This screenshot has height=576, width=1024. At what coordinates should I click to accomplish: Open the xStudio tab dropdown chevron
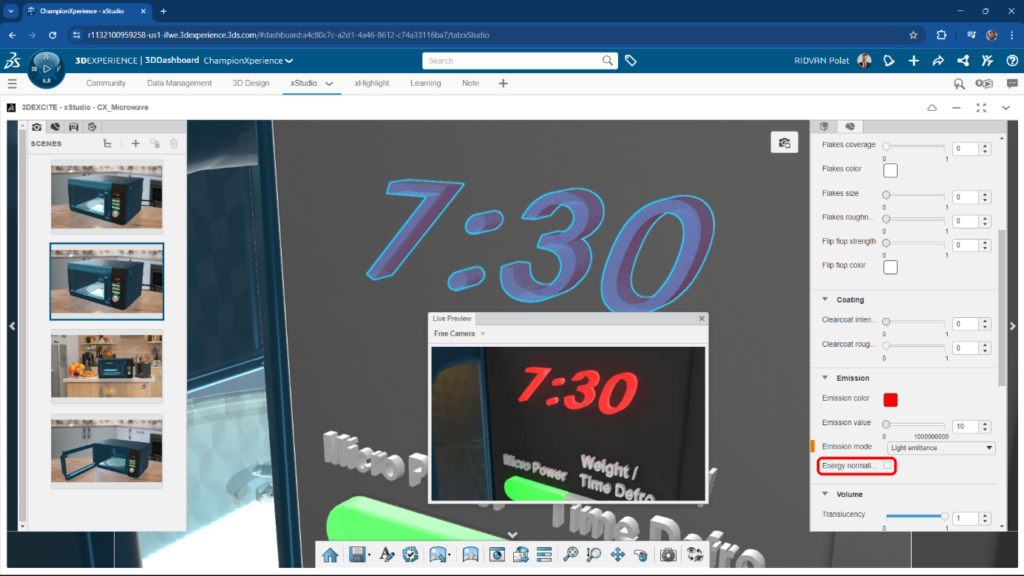coord(329,84)
